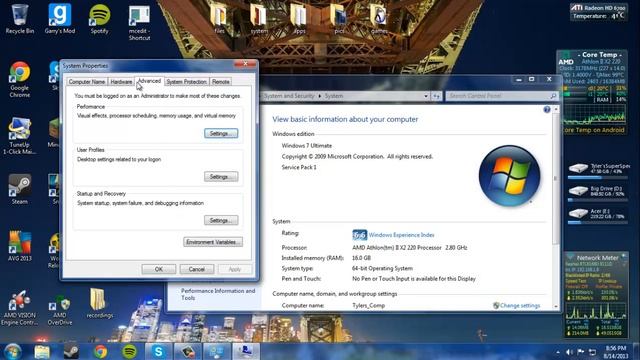Click the Action Center flag tray icon
The height and width of the screenshot is (360, 640).
pyautogui.click(x=581, y=352)
